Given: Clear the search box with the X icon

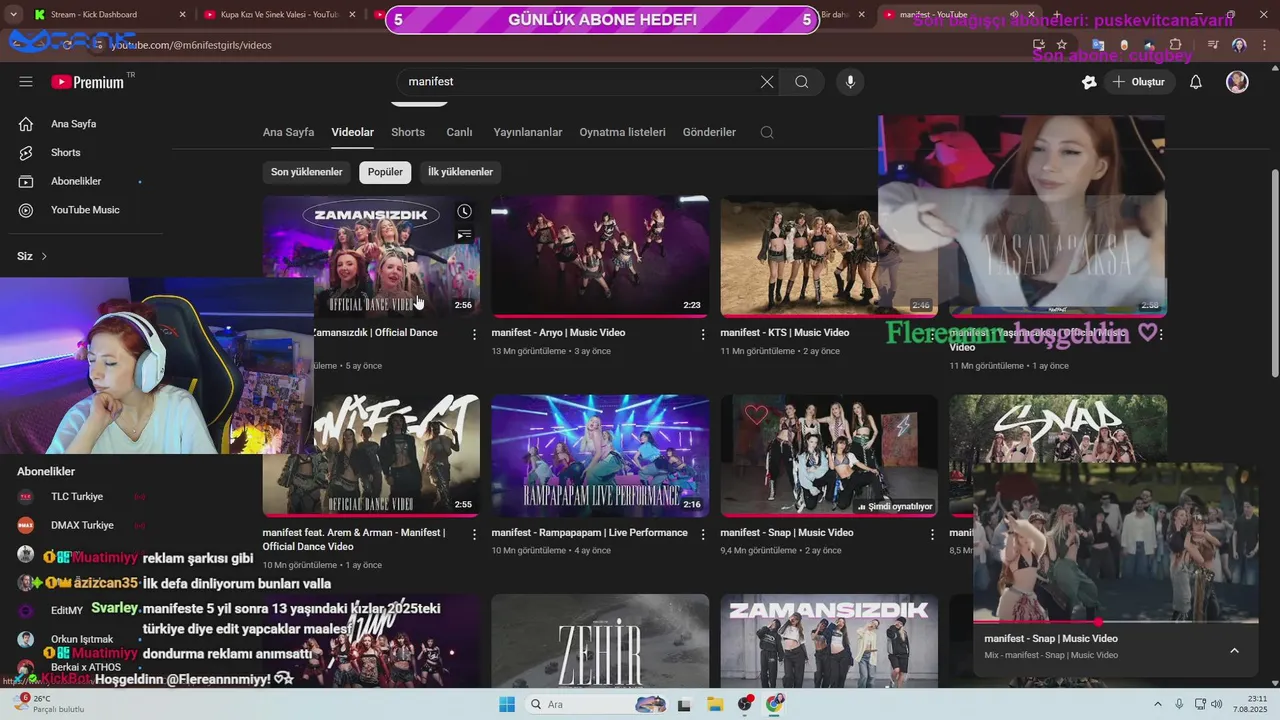Looking at the screenshot, I should (767, 82).
